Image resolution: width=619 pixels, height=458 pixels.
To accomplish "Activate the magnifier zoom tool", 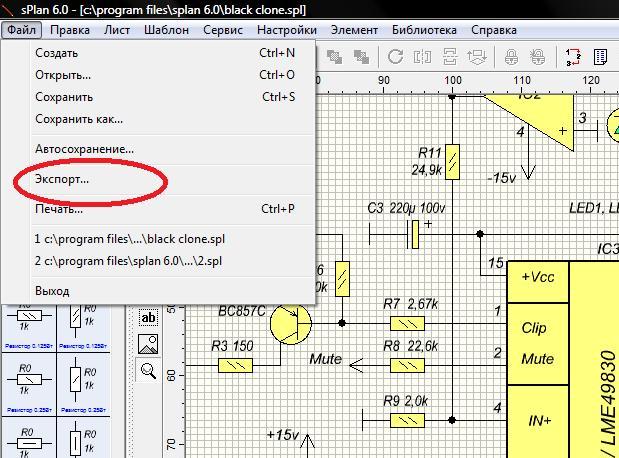I will [149, 371].
